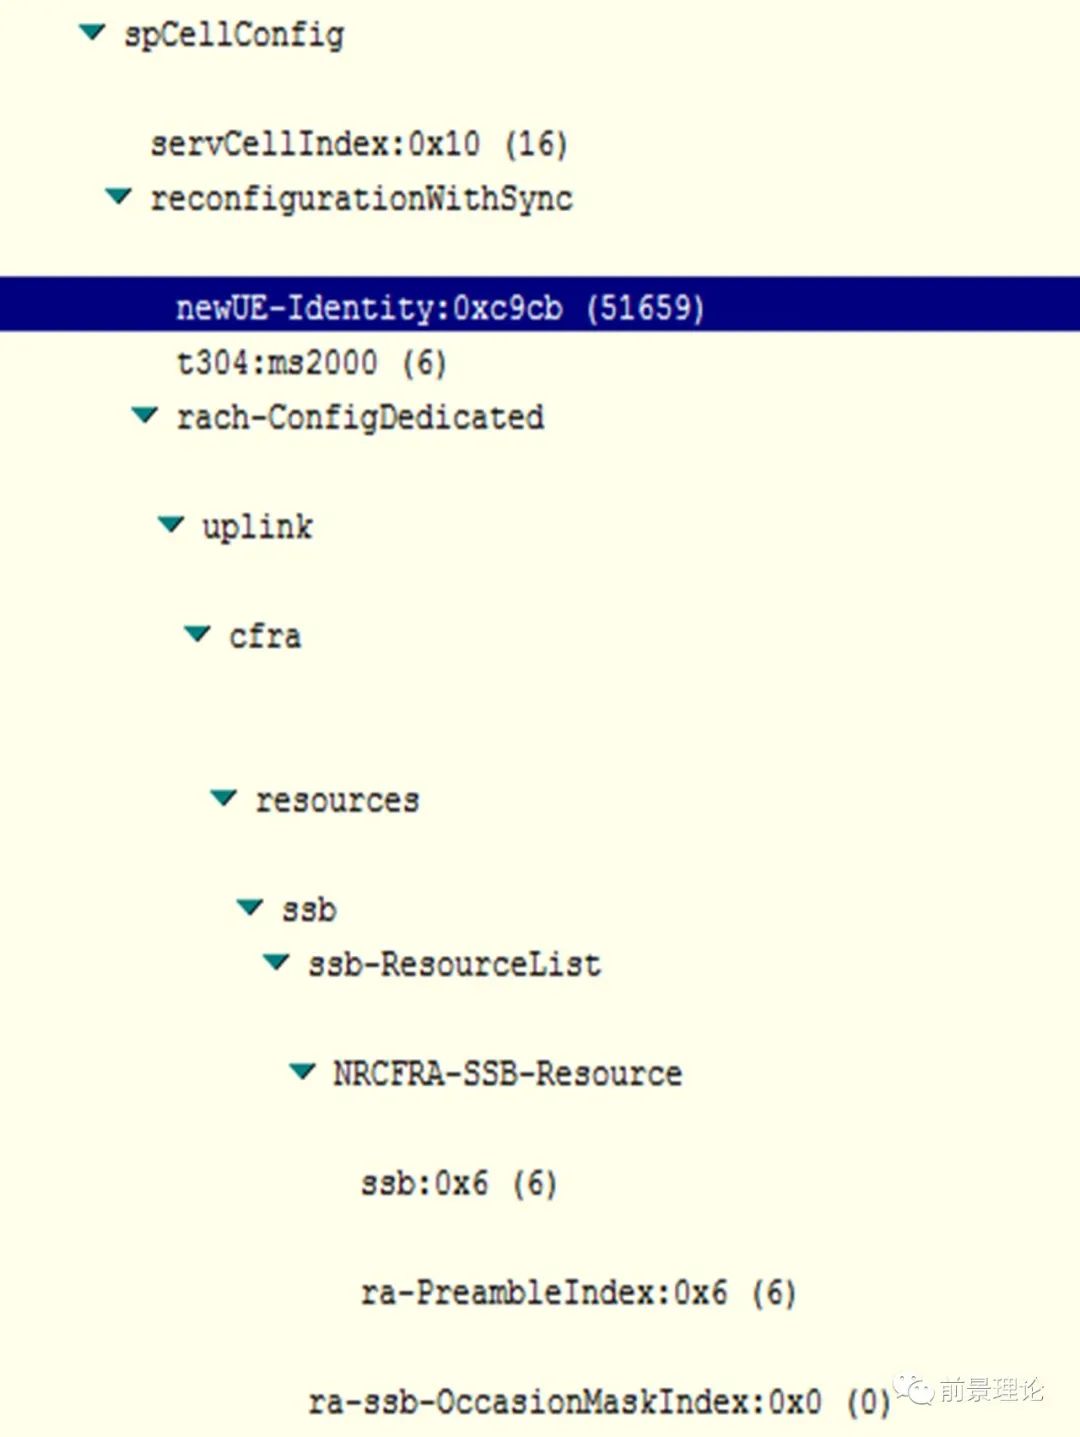1080x1437 pixels.
Task: Collapse the cfra tree node
Action: 197,634
